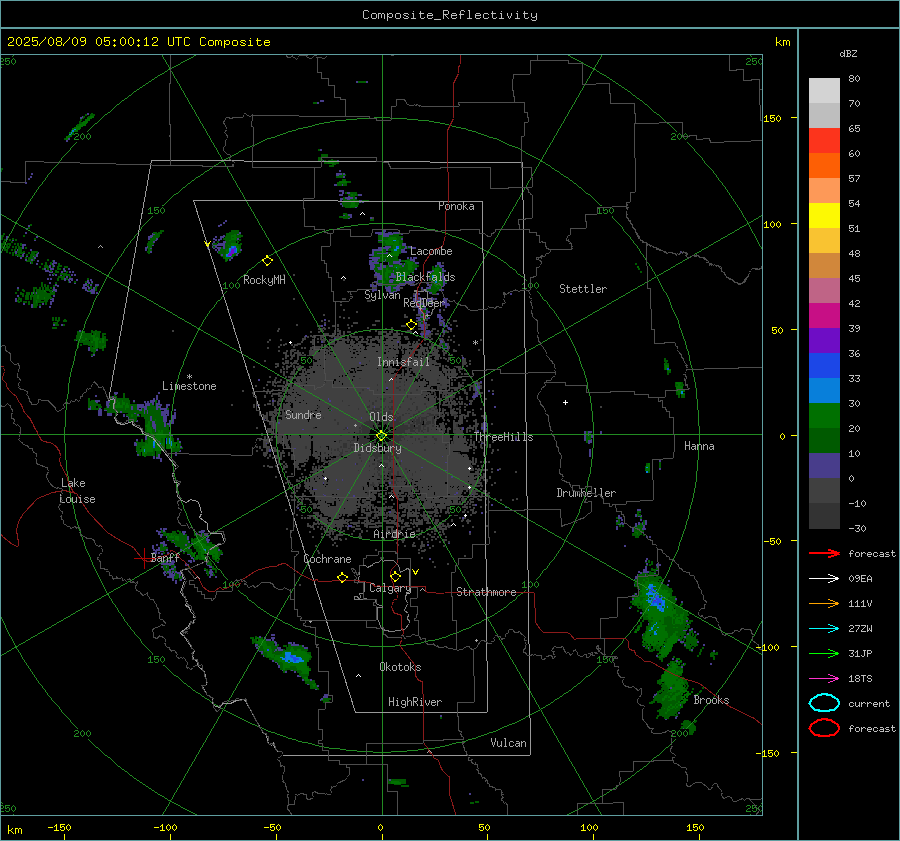Pick the purple 36-39 dBZ color swatch
Viewport: 900px width, 841px height.
click(x=824, y=341)
